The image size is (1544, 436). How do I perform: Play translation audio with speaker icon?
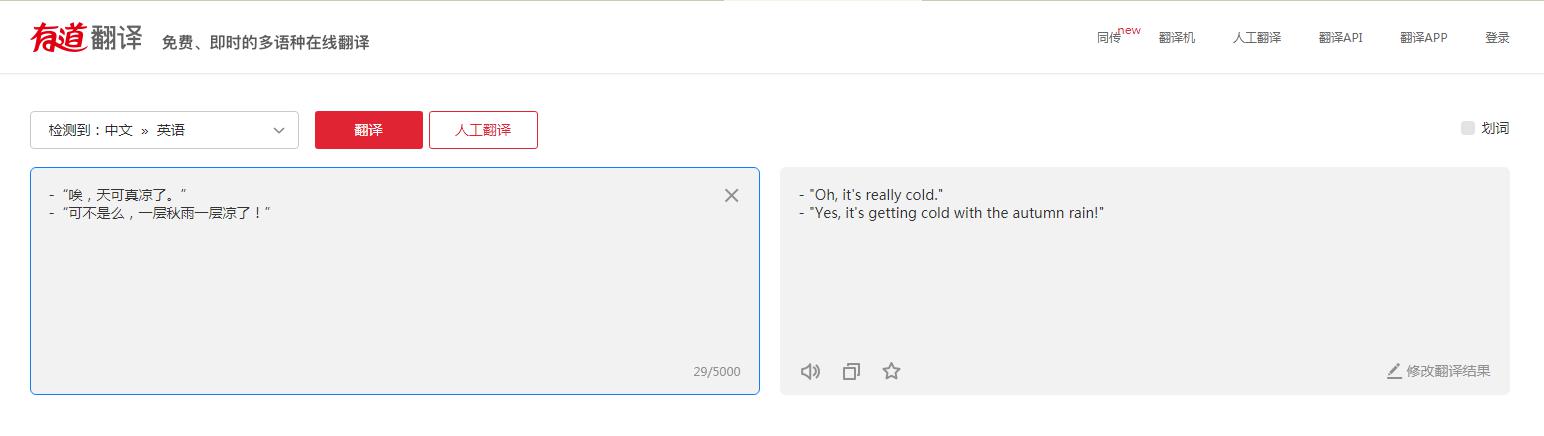(810, 372)
